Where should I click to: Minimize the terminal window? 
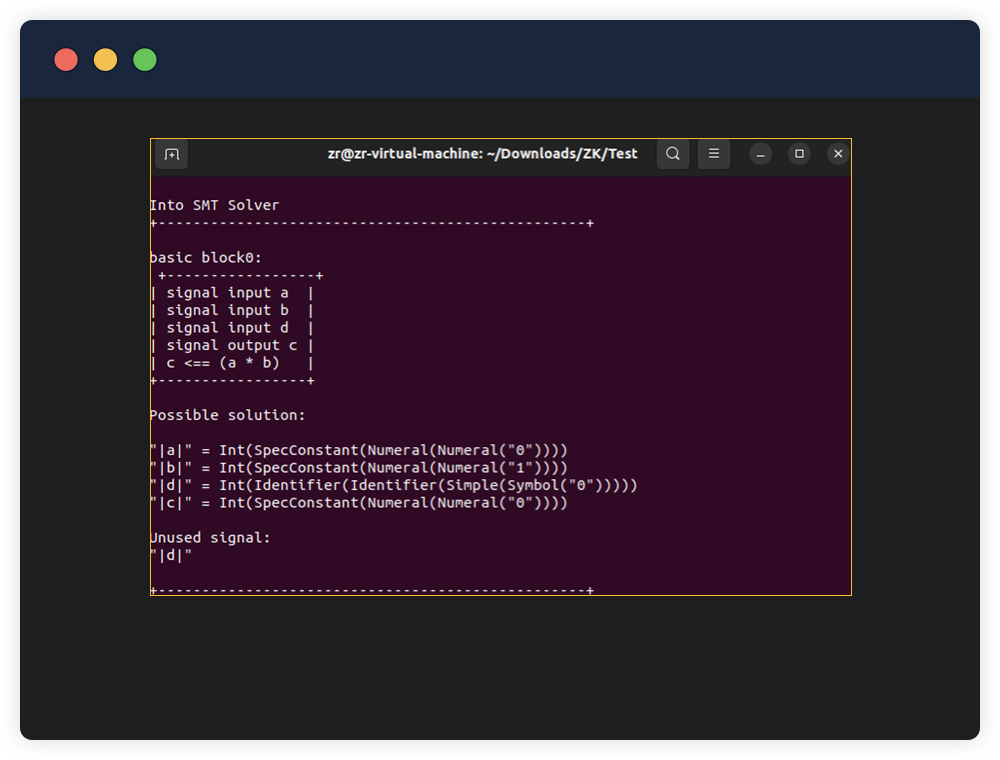[760, 154]
